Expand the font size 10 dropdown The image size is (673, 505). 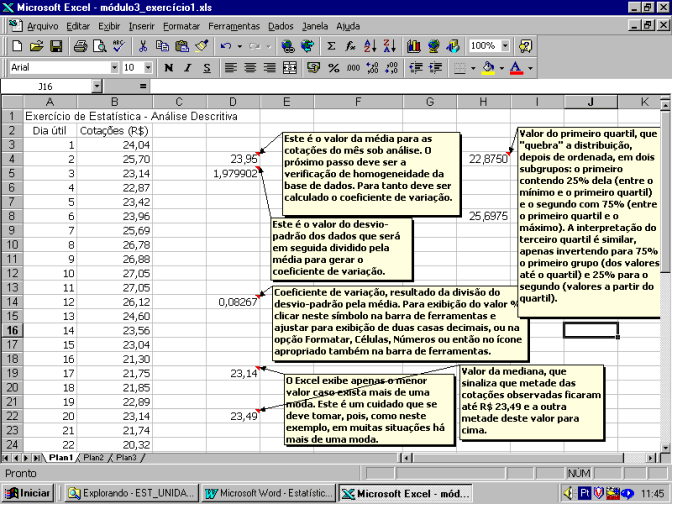pyautogui.click(x=146, y=68)
